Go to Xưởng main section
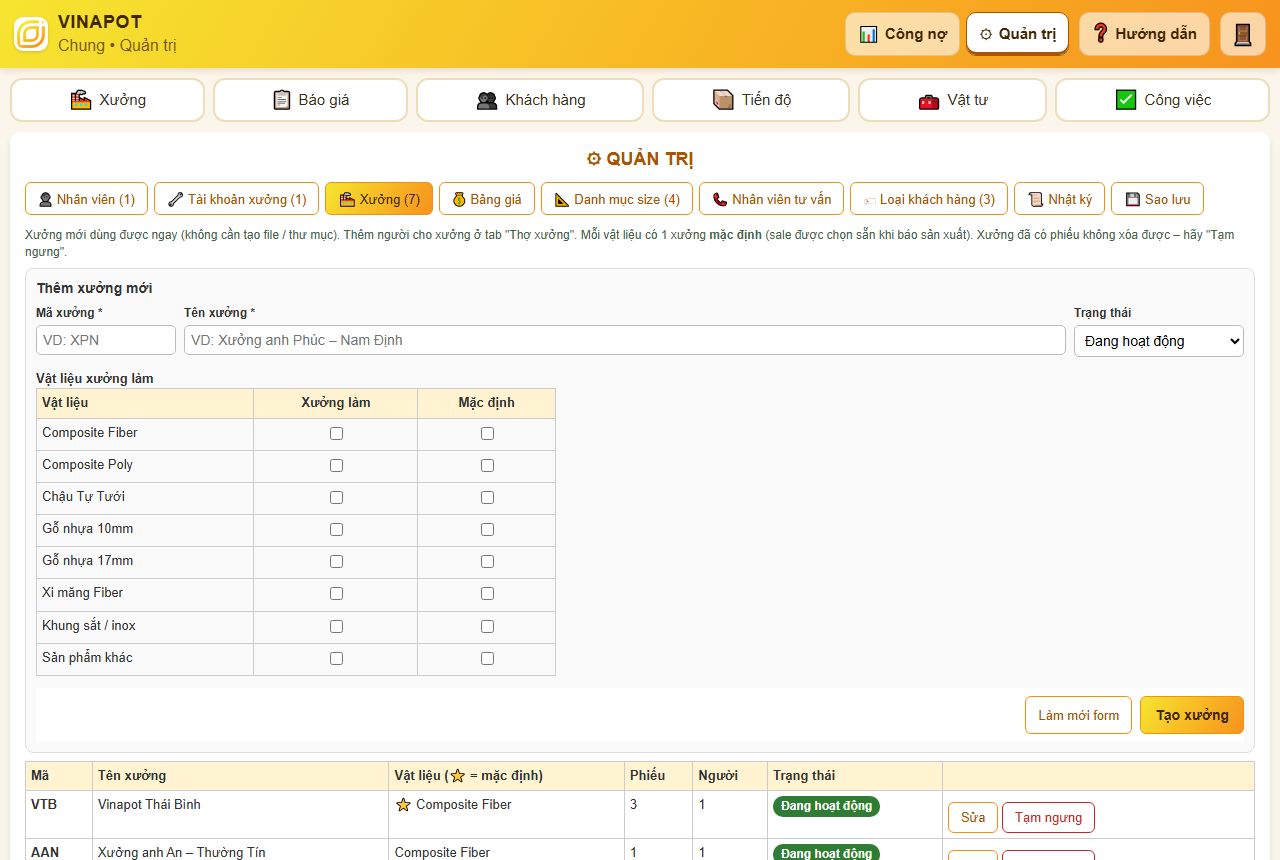1280x860 pixels. click(108, 100)
